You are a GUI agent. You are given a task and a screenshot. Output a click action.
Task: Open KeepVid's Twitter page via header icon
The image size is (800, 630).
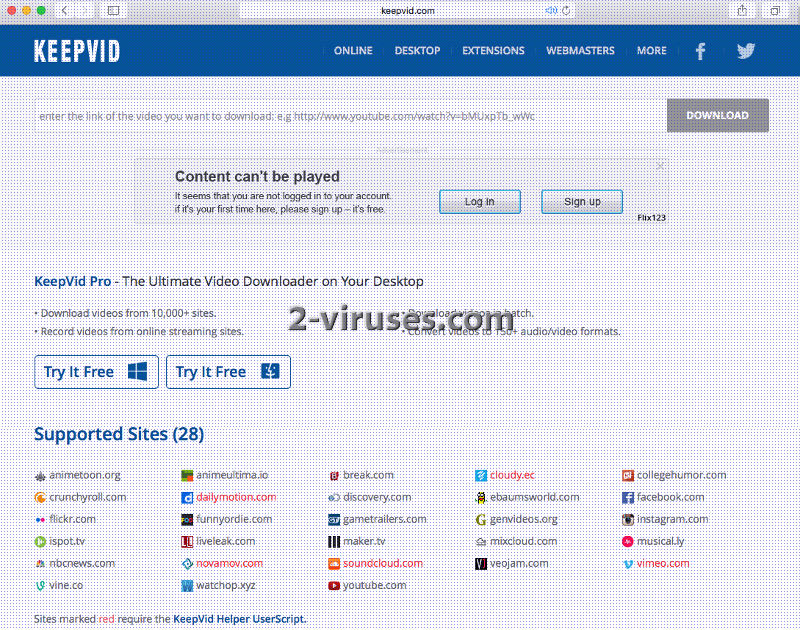[x=746, y=50]
